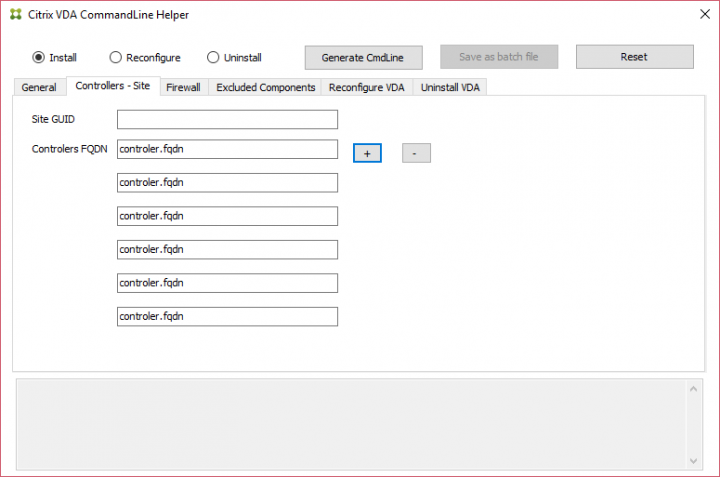
Task: Focus the first Controlers FQDN field
Action: (227, 149)
